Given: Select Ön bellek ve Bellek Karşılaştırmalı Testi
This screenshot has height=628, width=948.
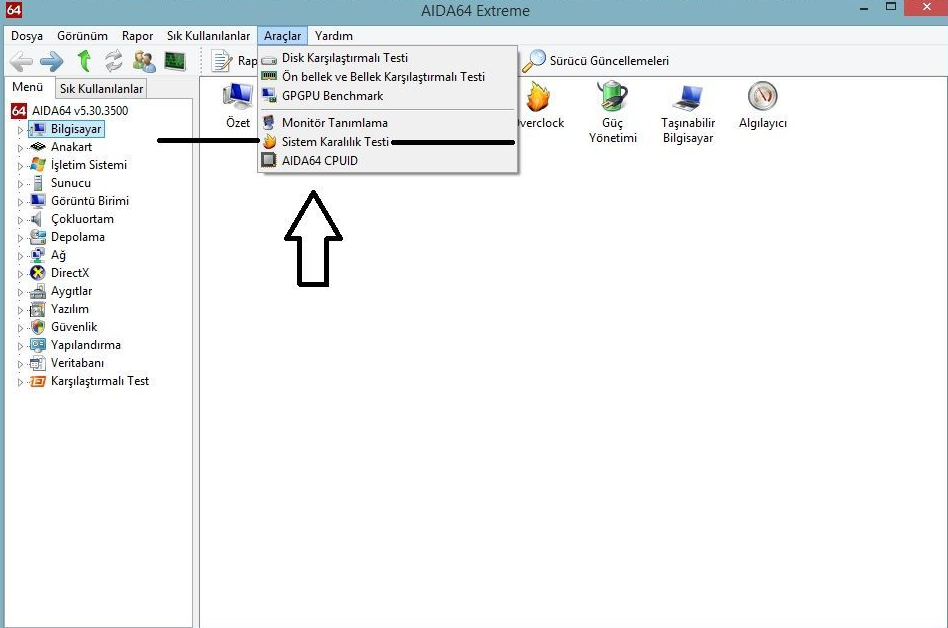Looking at the screenshot, I should [388, 77].
